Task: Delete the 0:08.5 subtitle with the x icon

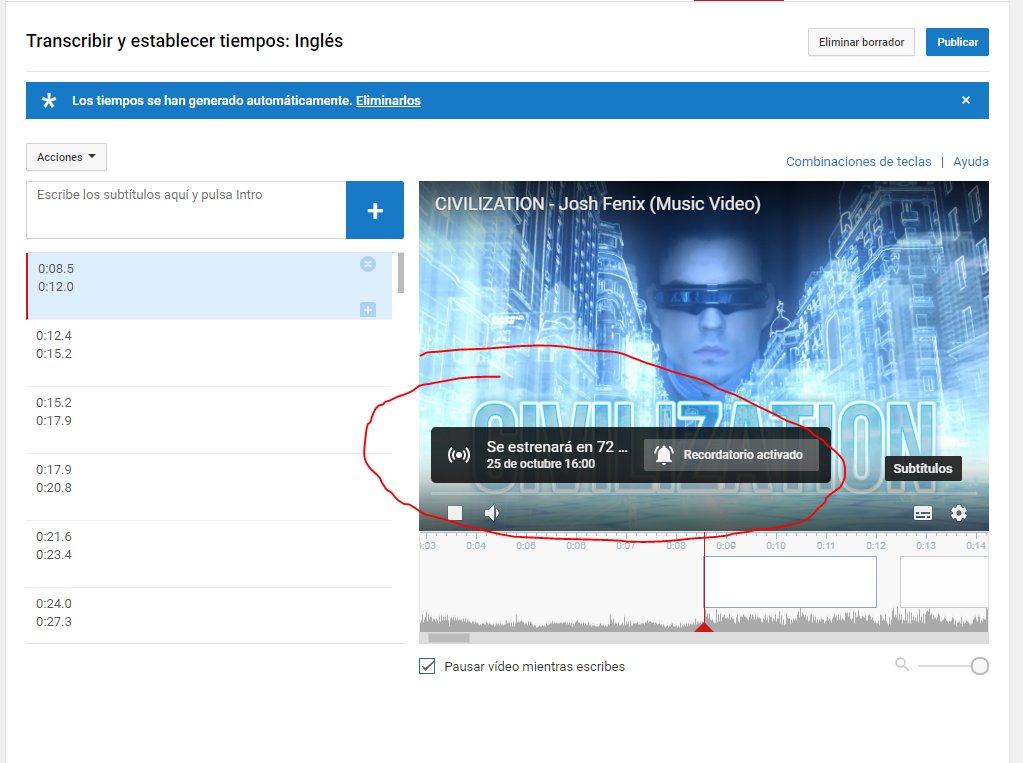Action: click(x=368, y=264)
